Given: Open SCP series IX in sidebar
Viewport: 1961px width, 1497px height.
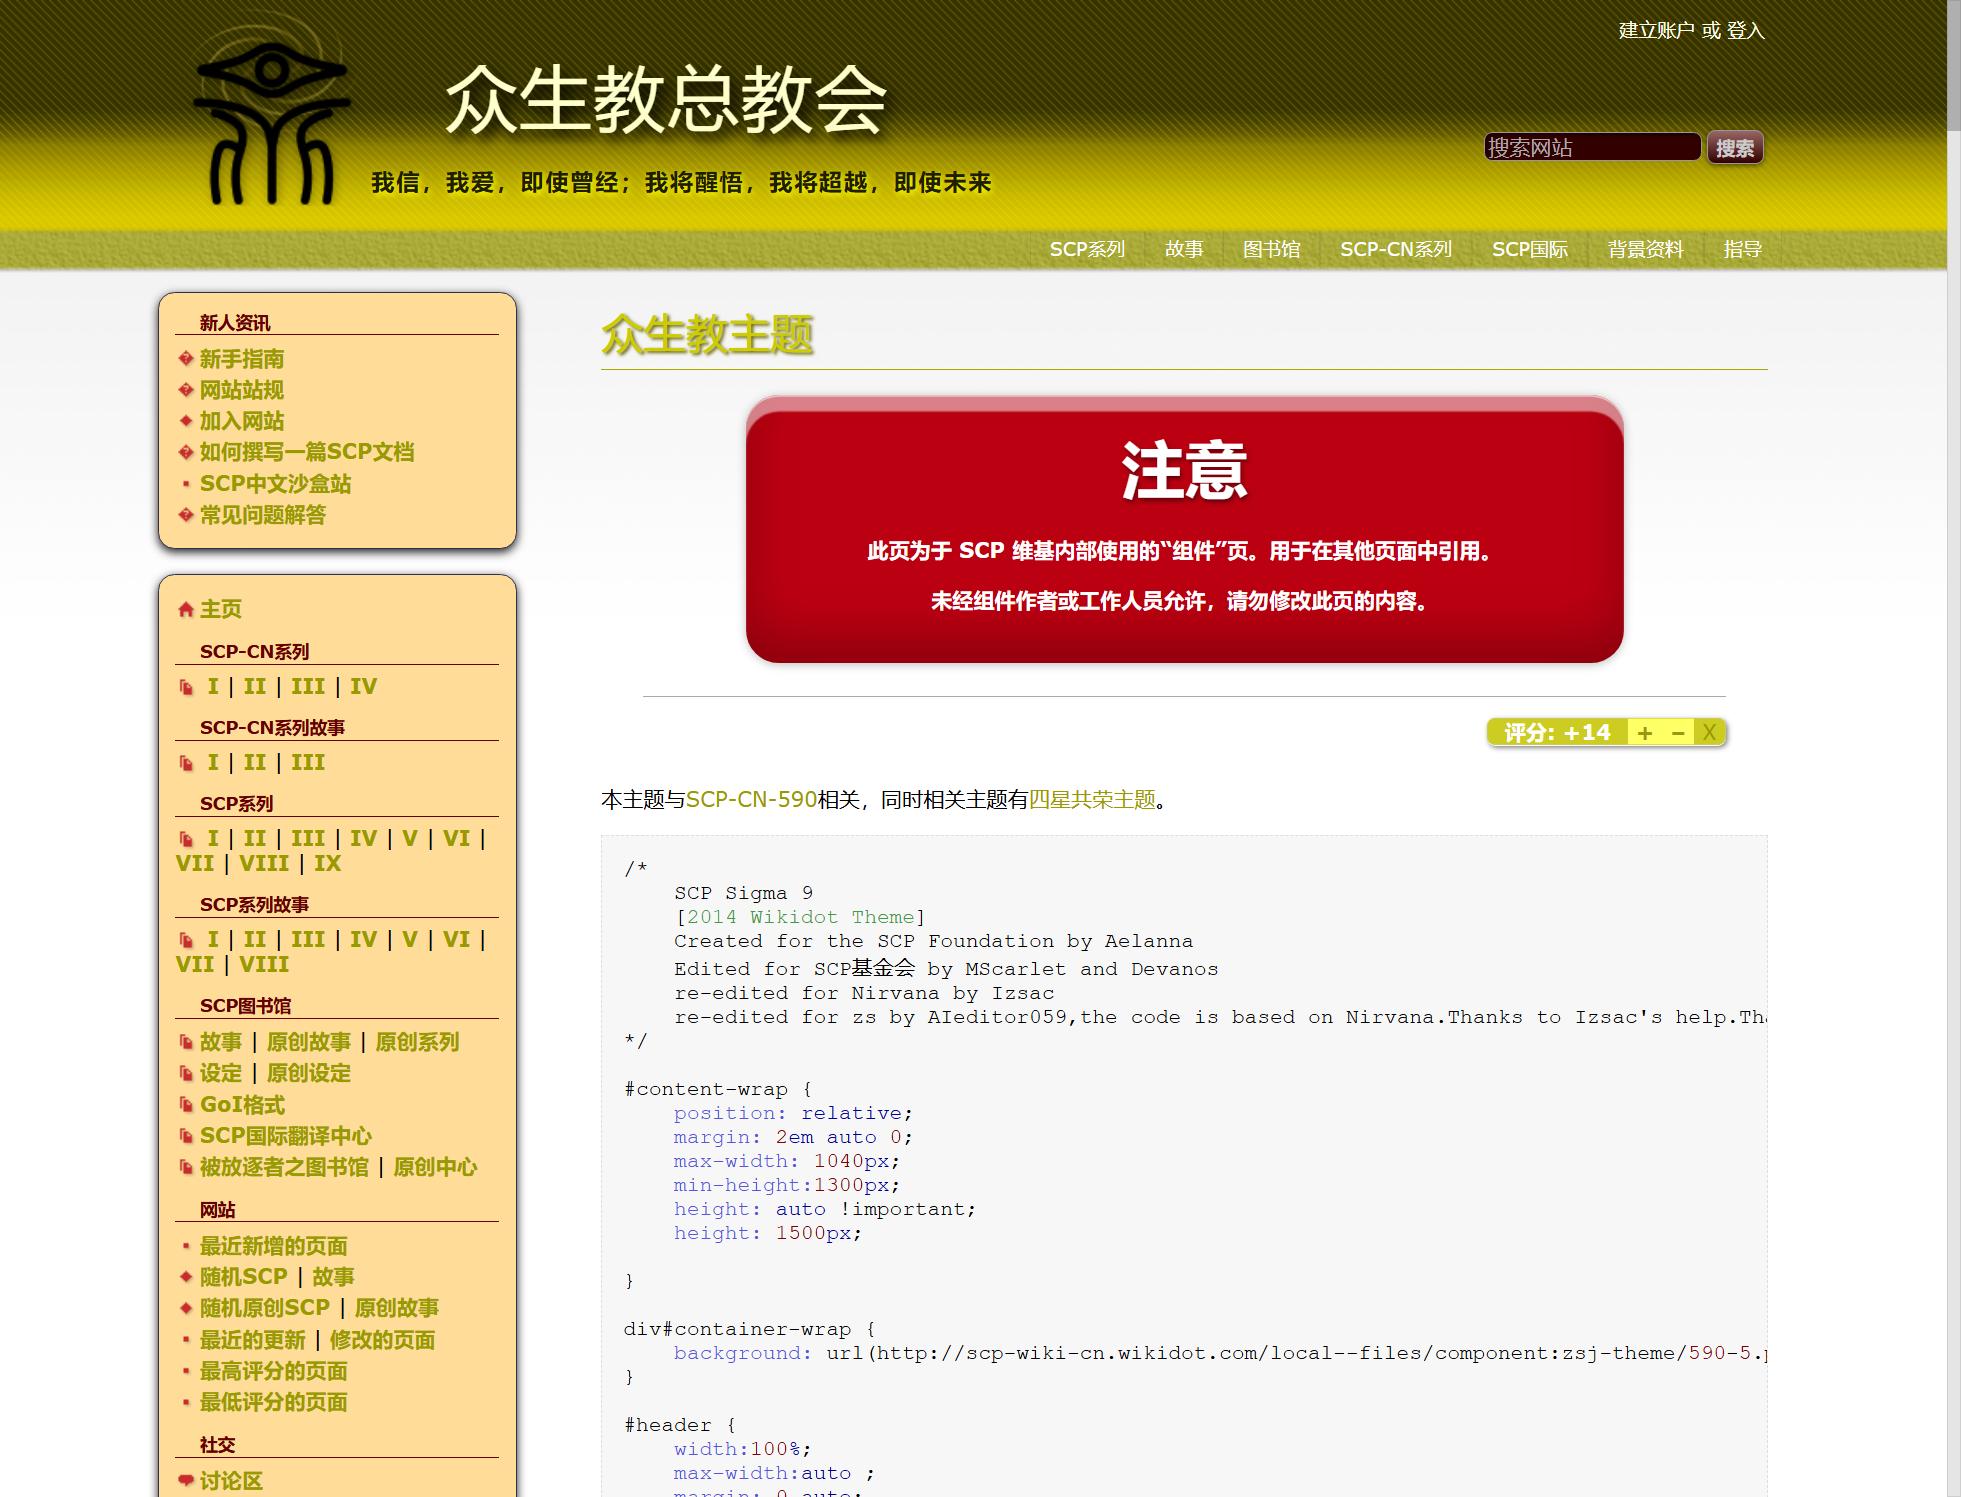Looking at the screenshot, I should [x=327, y=863].
